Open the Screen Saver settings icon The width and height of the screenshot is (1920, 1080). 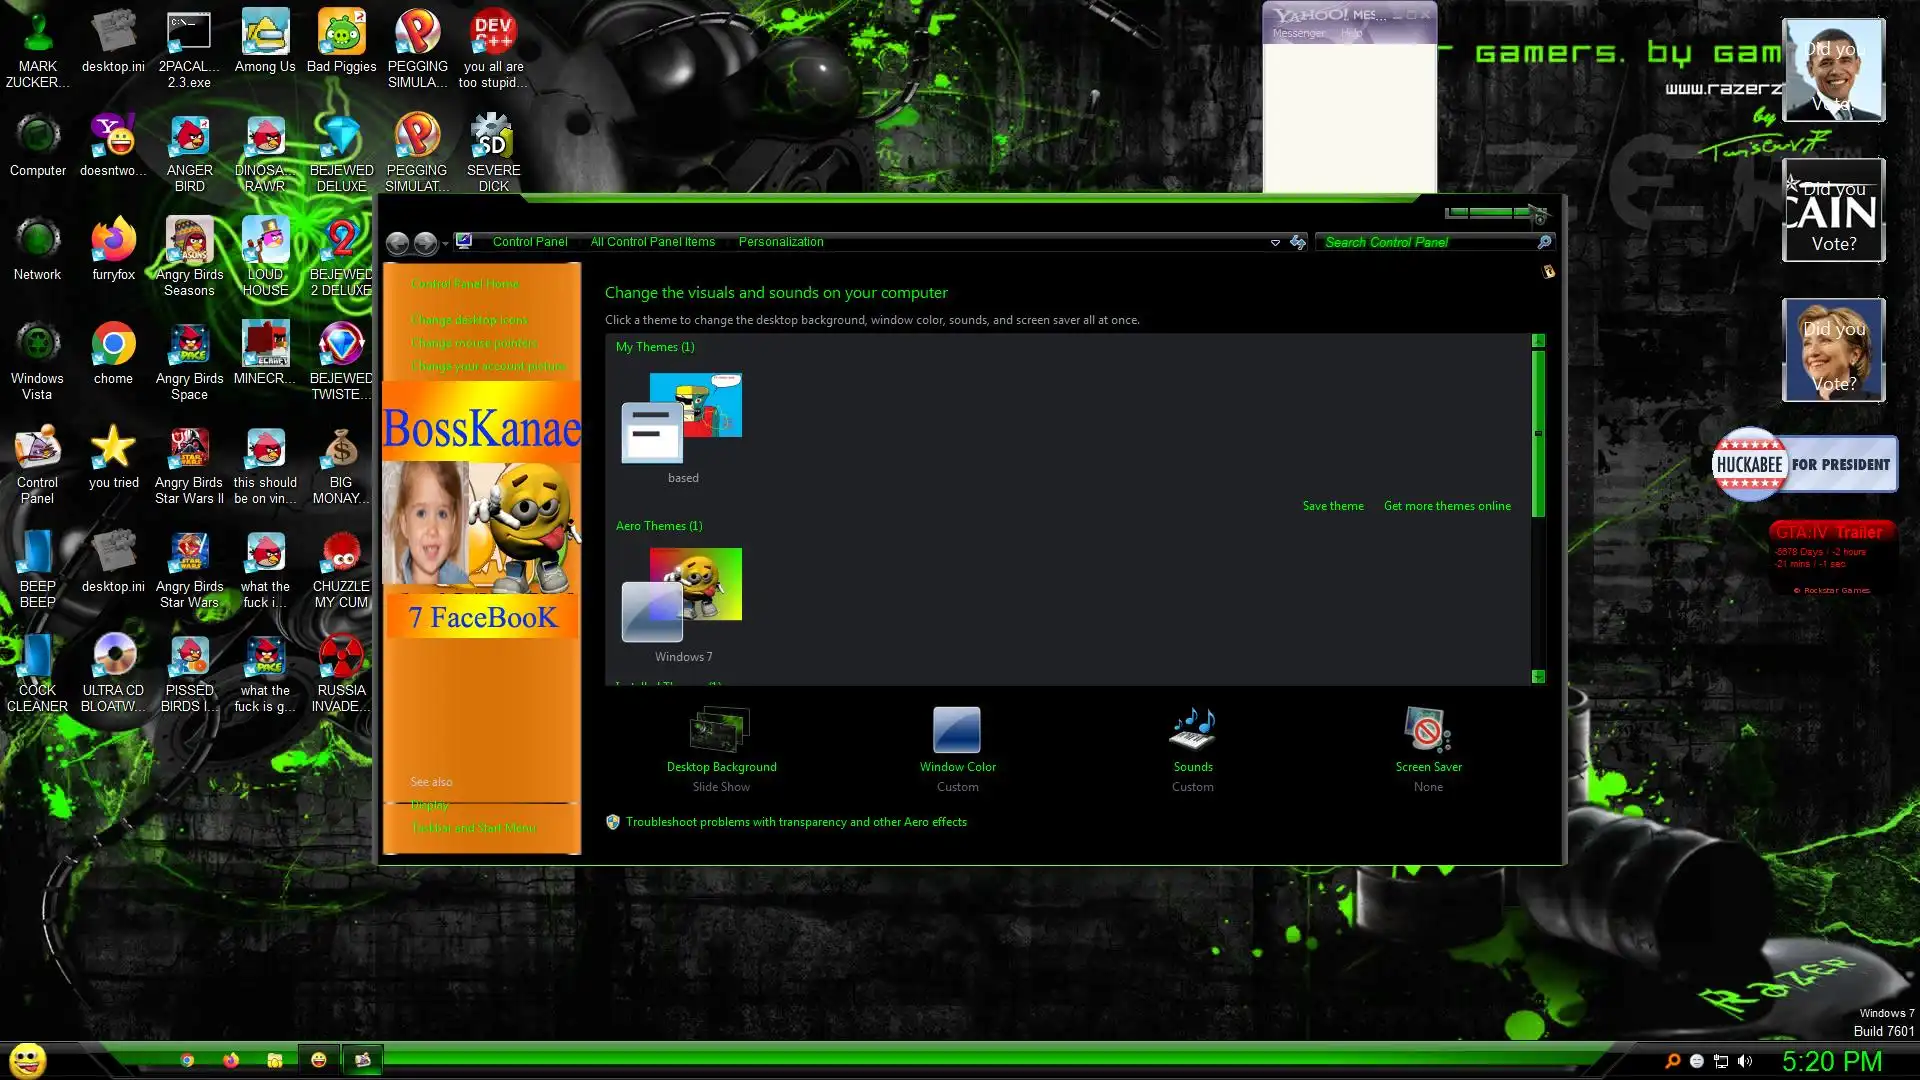pos(1428,731)
